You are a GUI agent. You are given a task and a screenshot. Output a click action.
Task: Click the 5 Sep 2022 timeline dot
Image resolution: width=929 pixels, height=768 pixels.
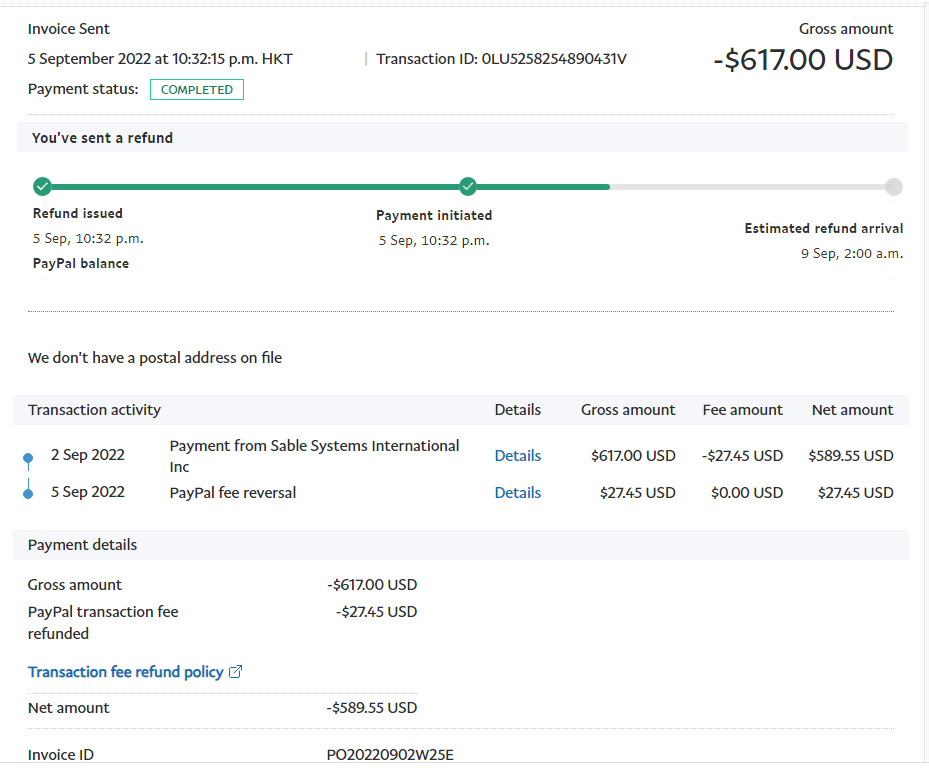click(x=28, y=493)
